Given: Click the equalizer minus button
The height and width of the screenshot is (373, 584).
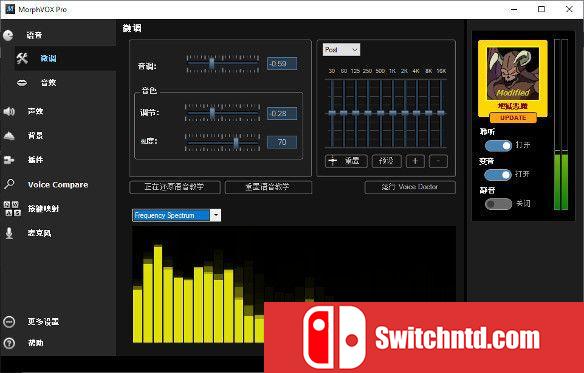Looking at the screenshot, I should (x=438, y=161).
